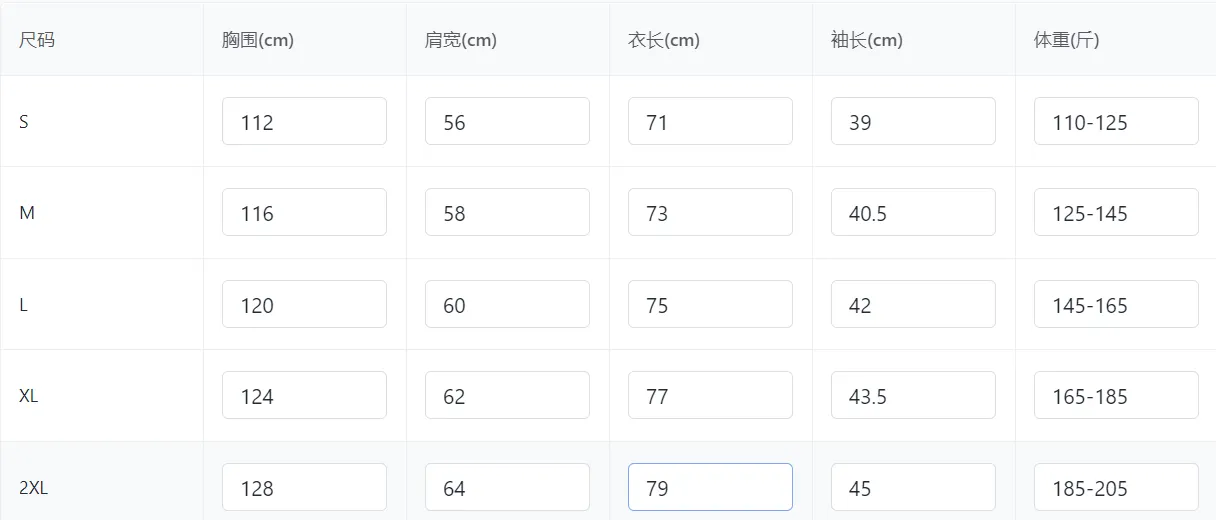Screen dimensions: 1216x520
Task: Select the S row shoulder width field 56
Action: coord(507,121)
